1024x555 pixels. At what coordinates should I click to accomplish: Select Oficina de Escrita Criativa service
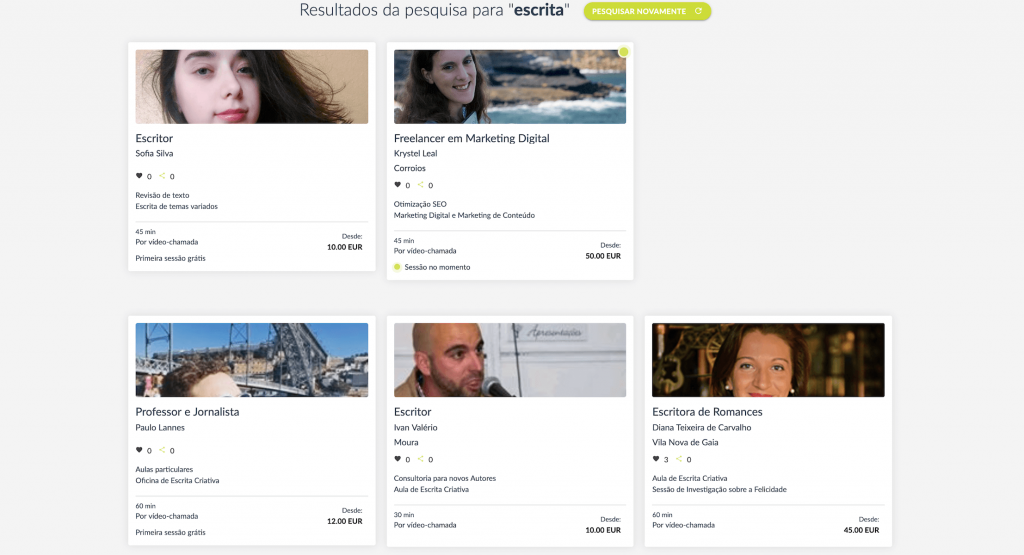[177, 481]
